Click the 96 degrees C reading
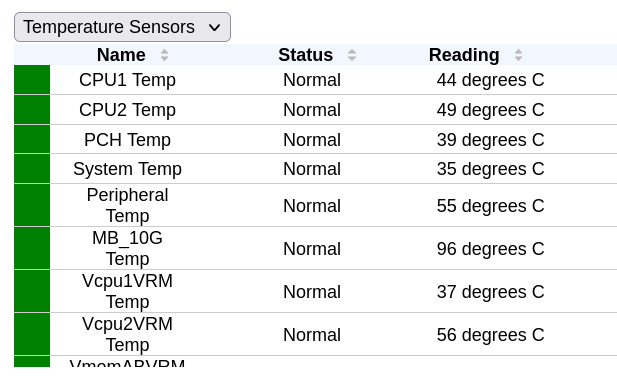Viewport: 617px width, 376px height. click(490, 249)
